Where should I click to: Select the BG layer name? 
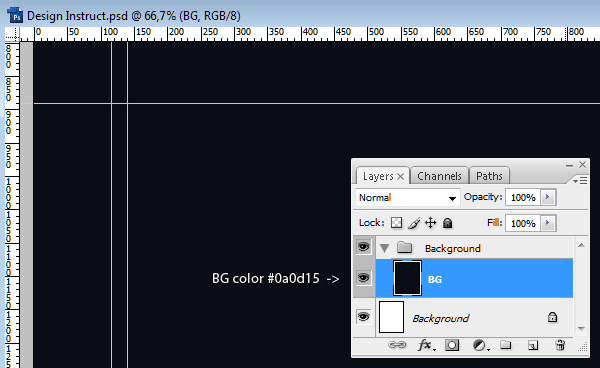pyautogui.click(x=435, y=279)
